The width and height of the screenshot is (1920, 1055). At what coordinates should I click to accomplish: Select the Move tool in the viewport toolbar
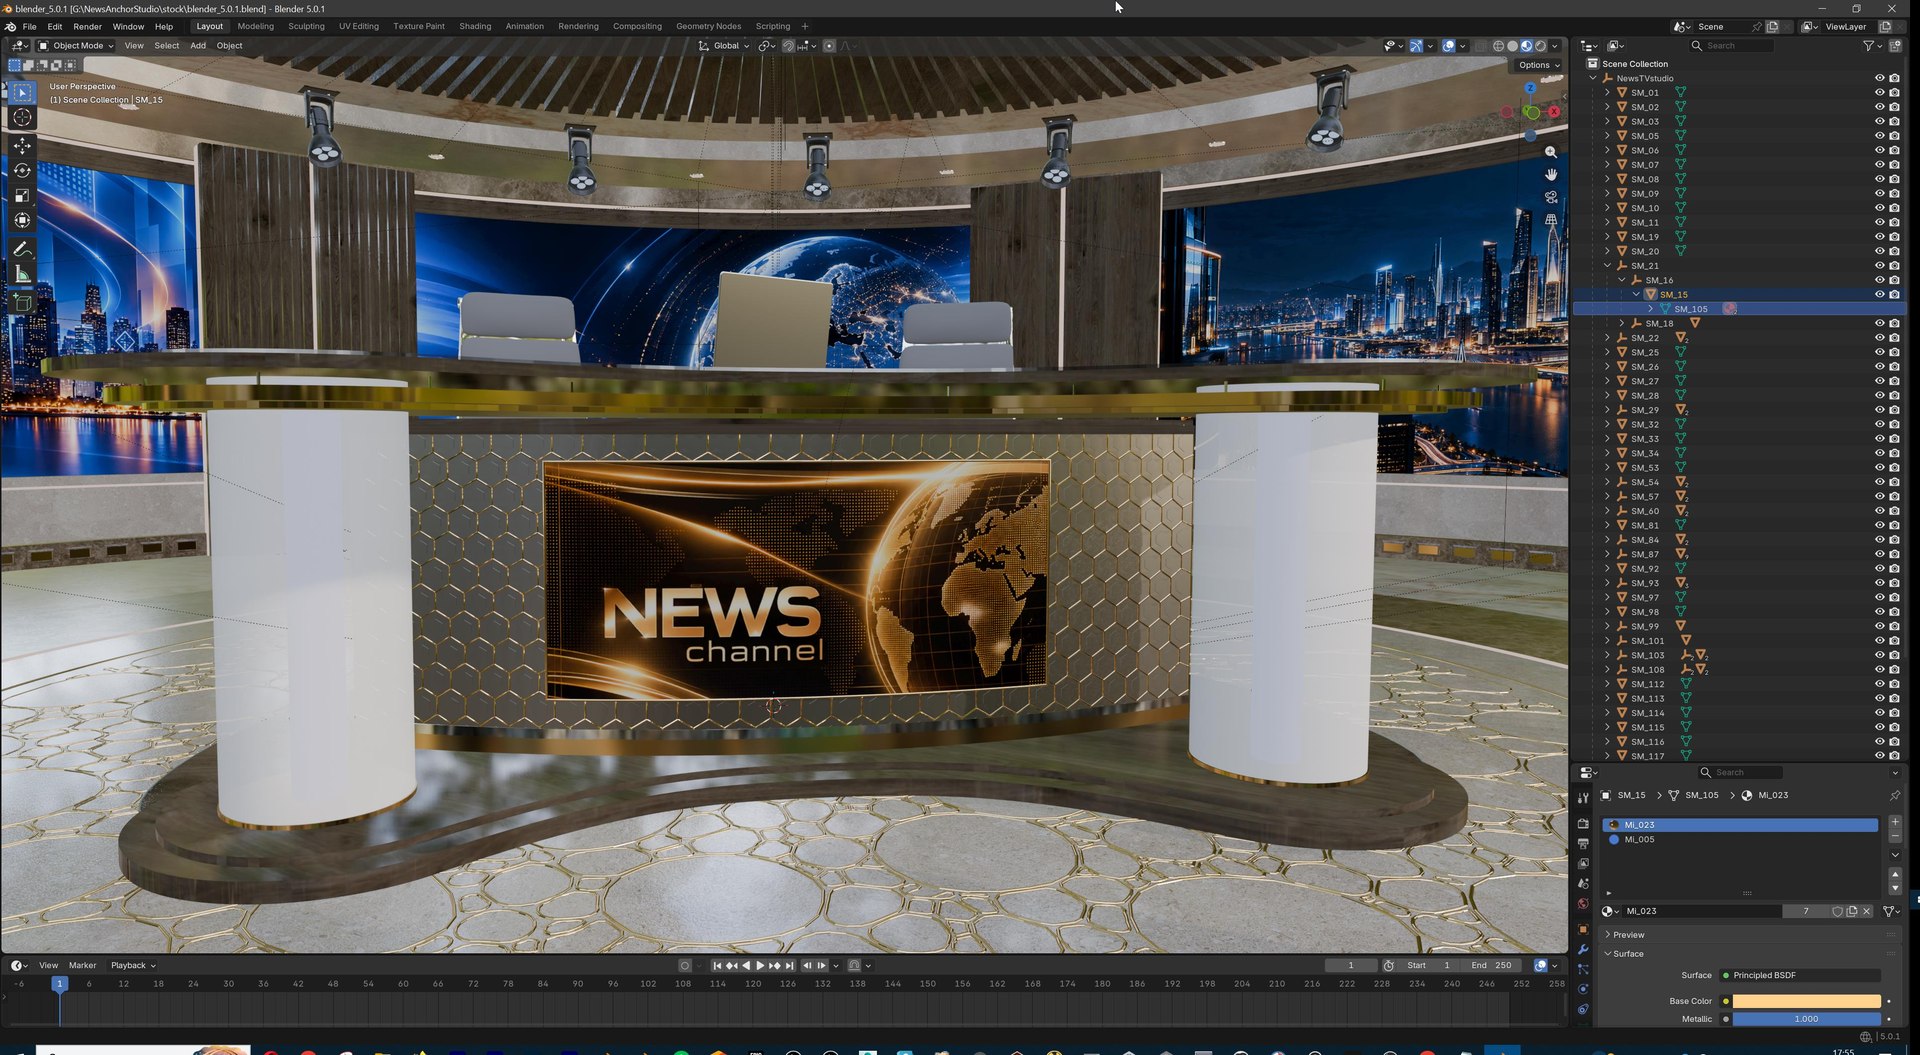(x=22, y=146)
